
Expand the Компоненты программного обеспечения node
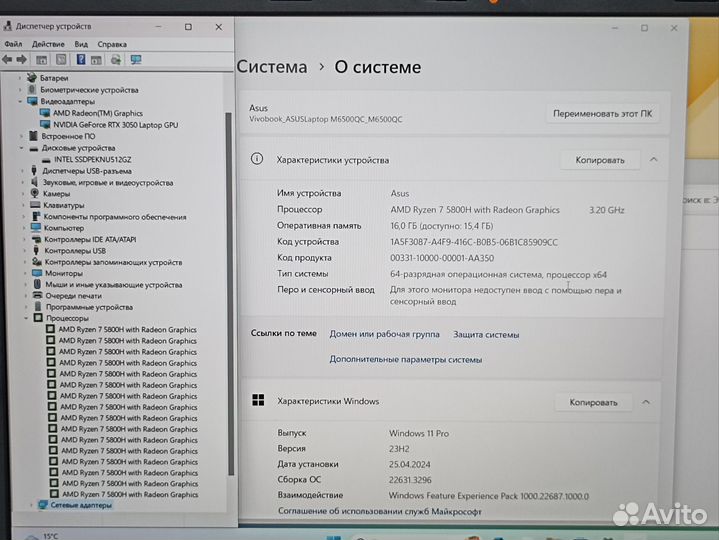[23, 216]
